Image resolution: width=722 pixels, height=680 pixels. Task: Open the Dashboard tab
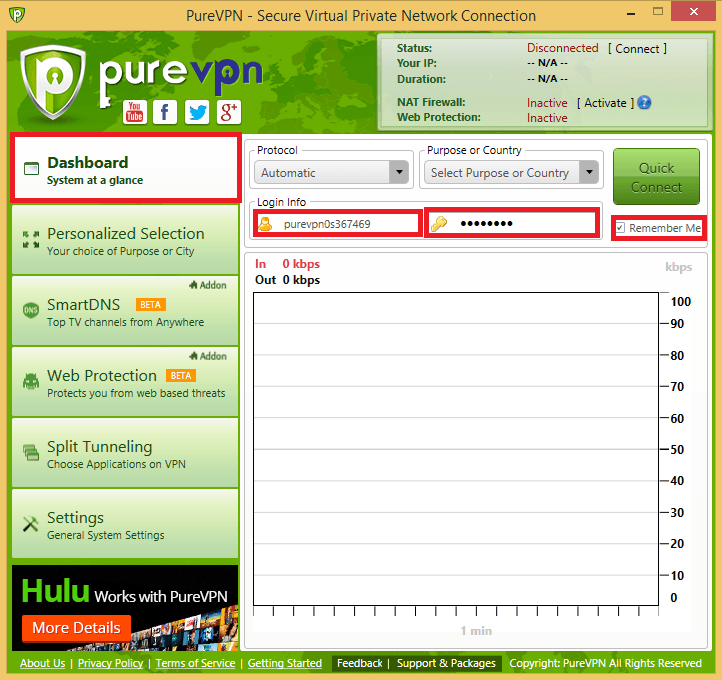125,170
